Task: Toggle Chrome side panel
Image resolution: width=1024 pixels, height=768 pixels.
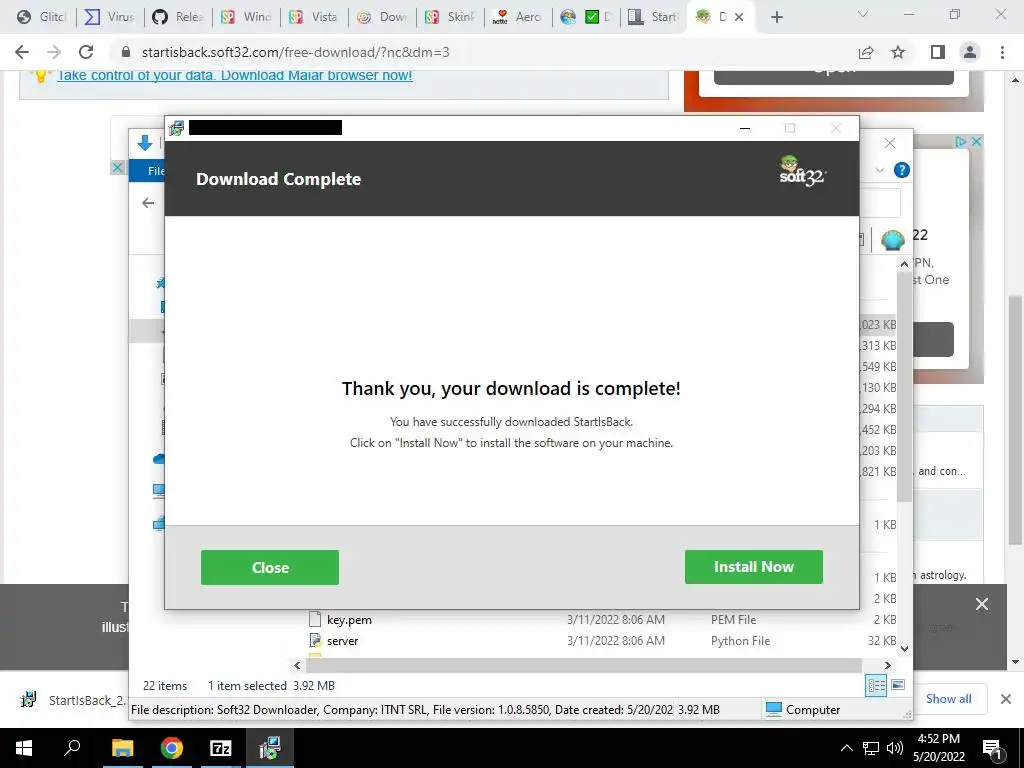Action: pos(938,52)
